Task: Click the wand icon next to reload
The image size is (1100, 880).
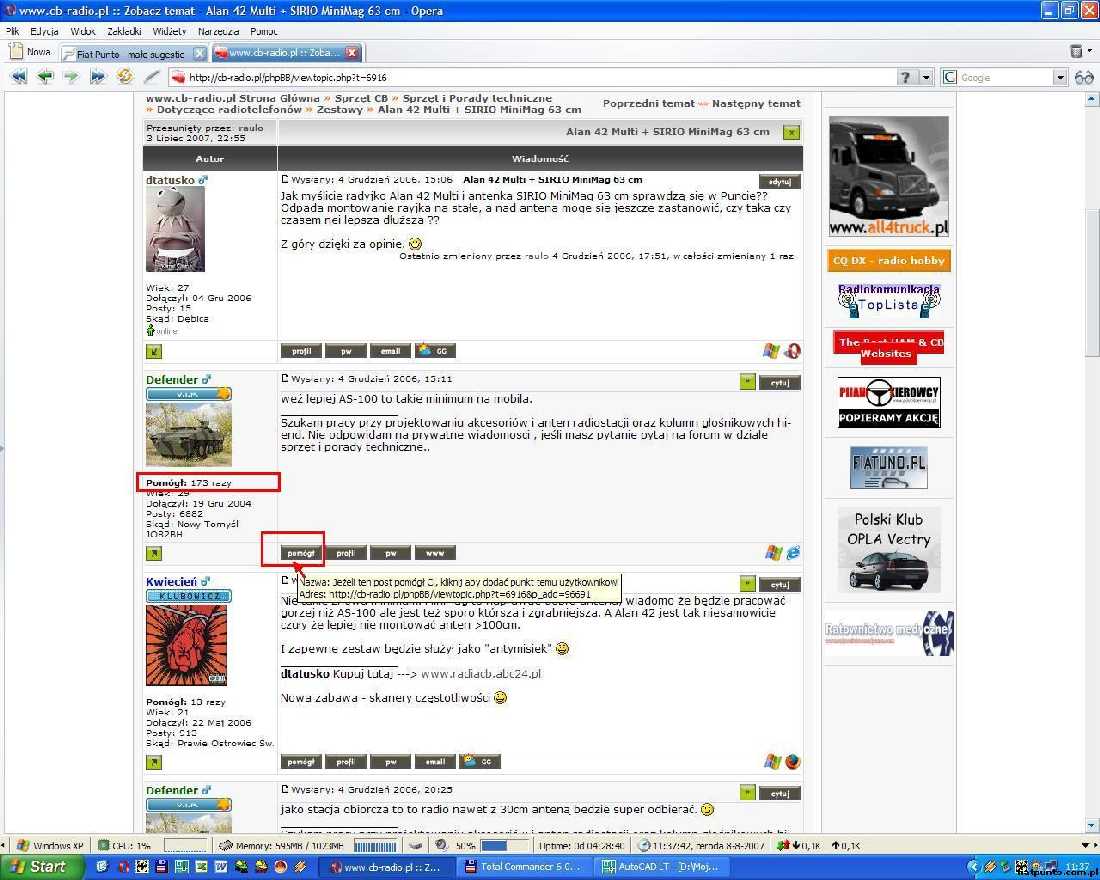Action: (152, 76)
